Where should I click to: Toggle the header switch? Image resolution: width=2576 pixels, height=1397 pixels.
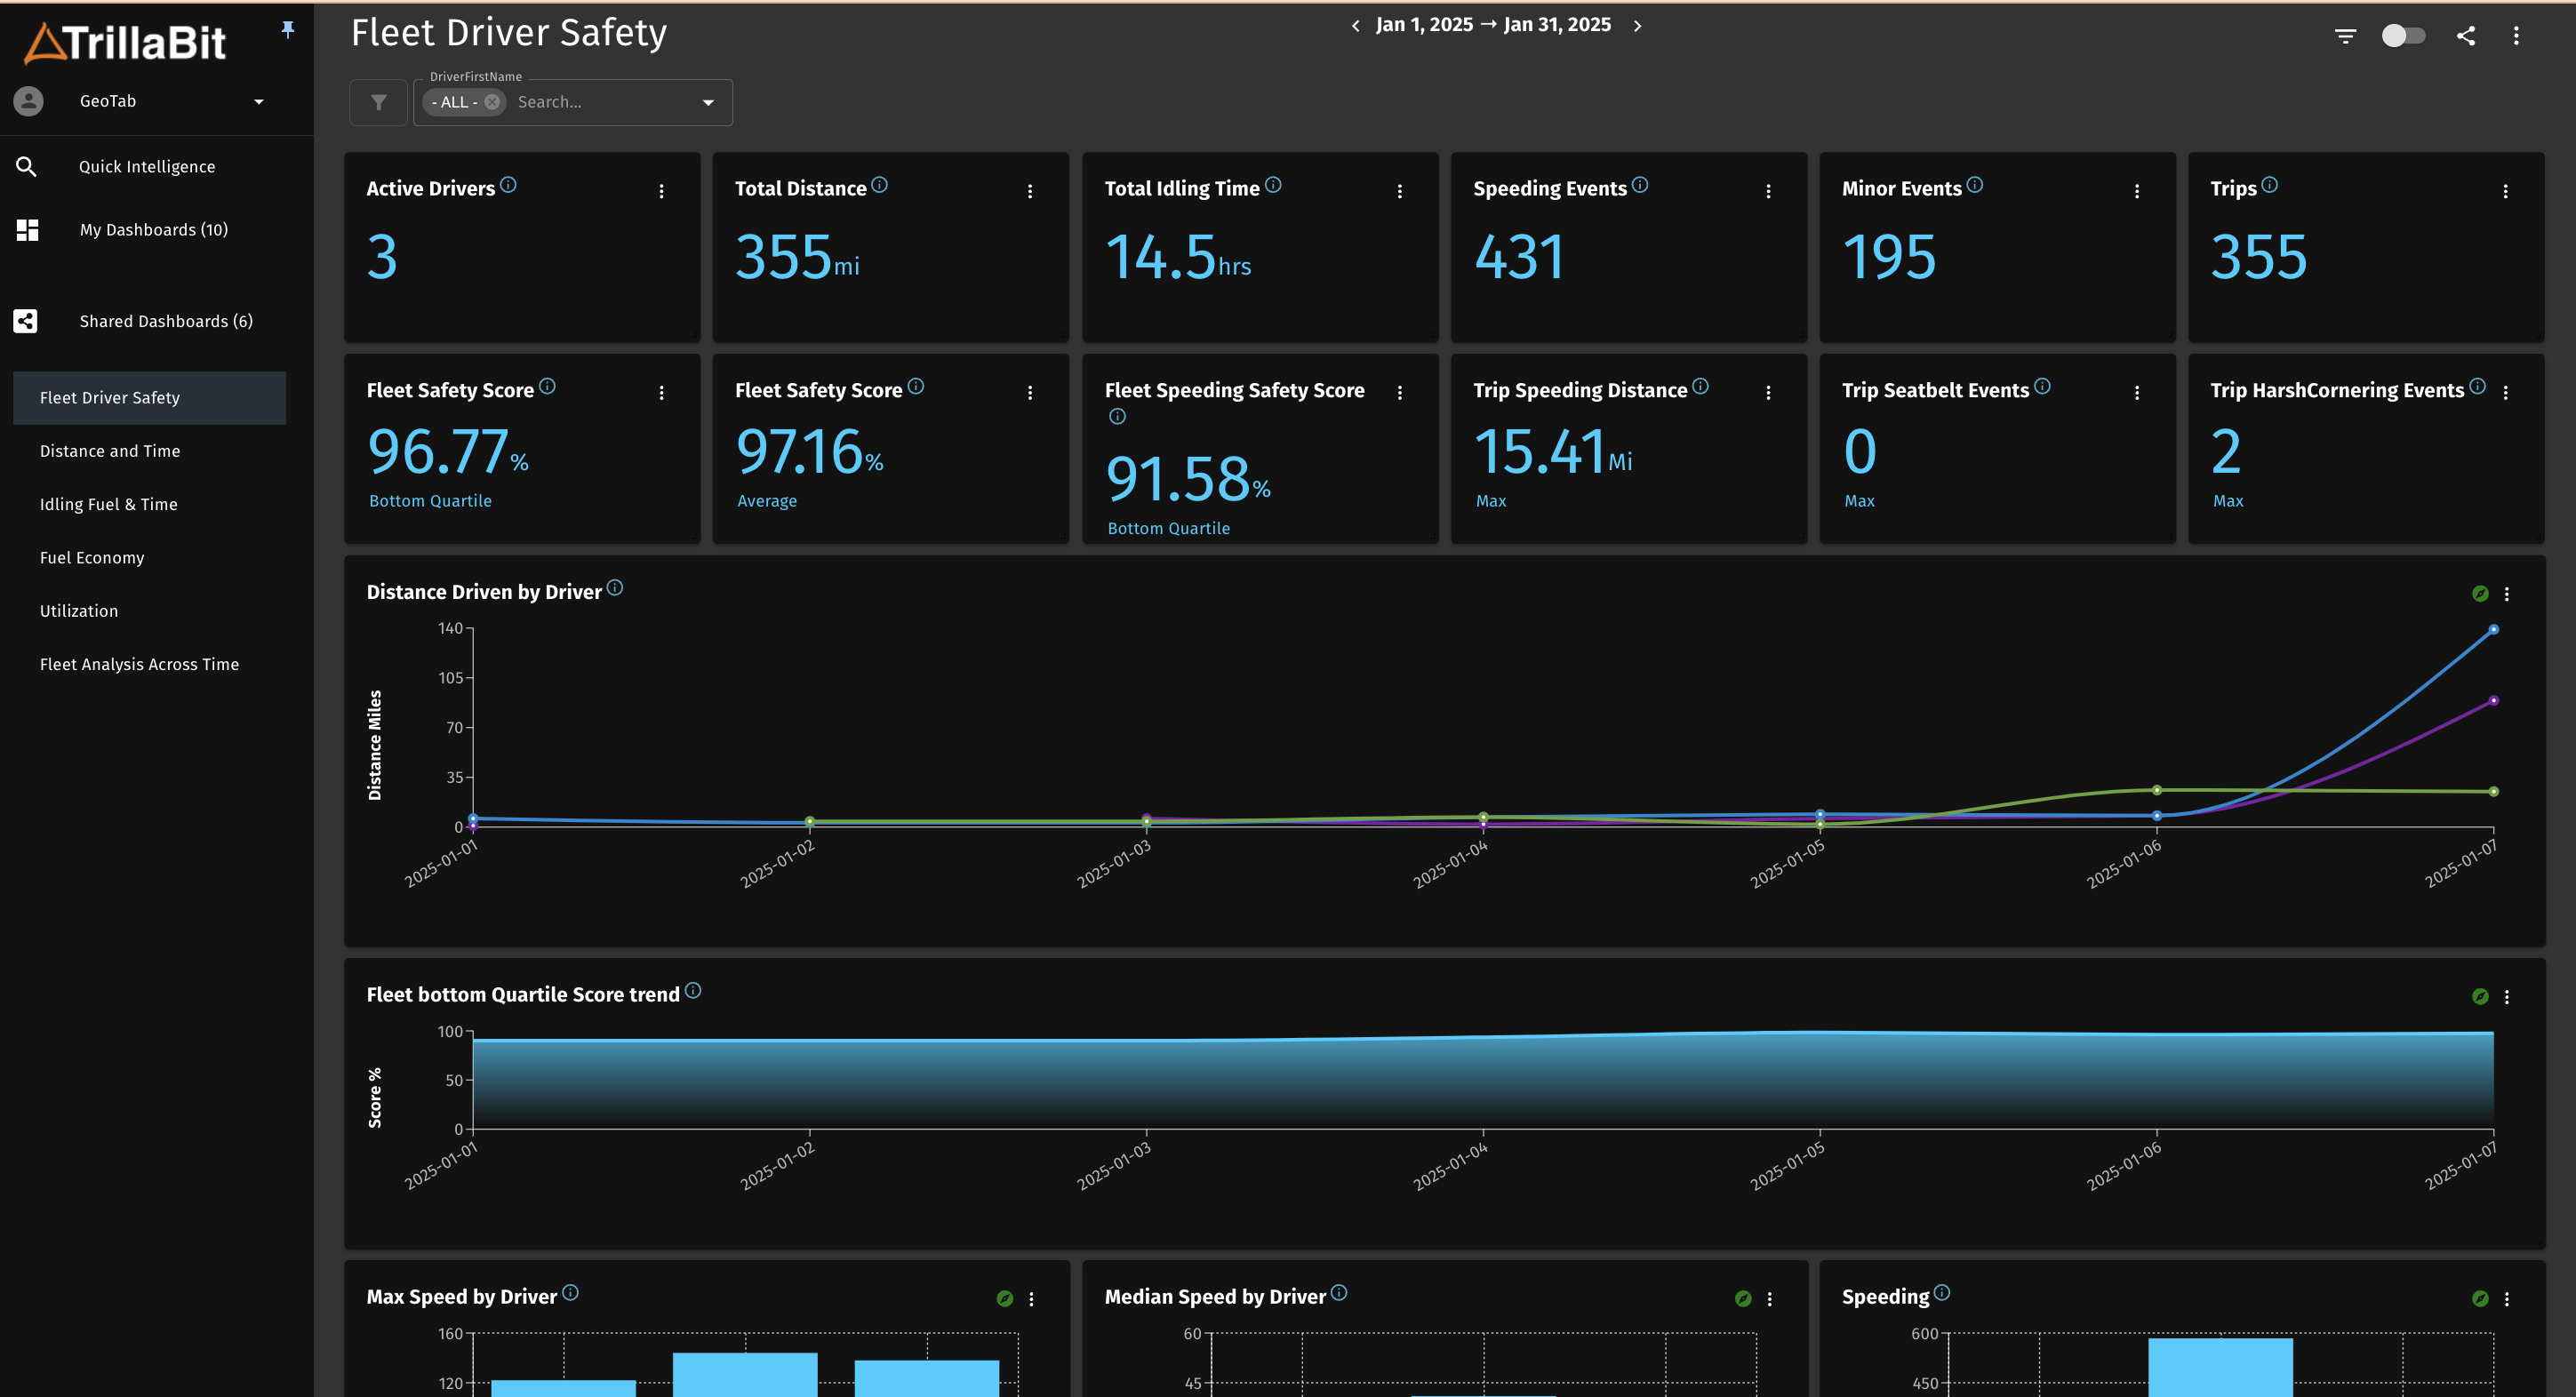(x=2403, y=36)
